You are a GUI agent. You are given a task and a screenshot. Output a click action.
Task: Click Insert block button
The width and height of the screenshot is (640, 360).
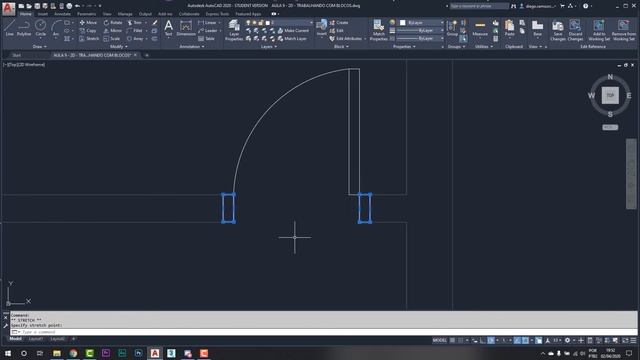coord(321,28)
